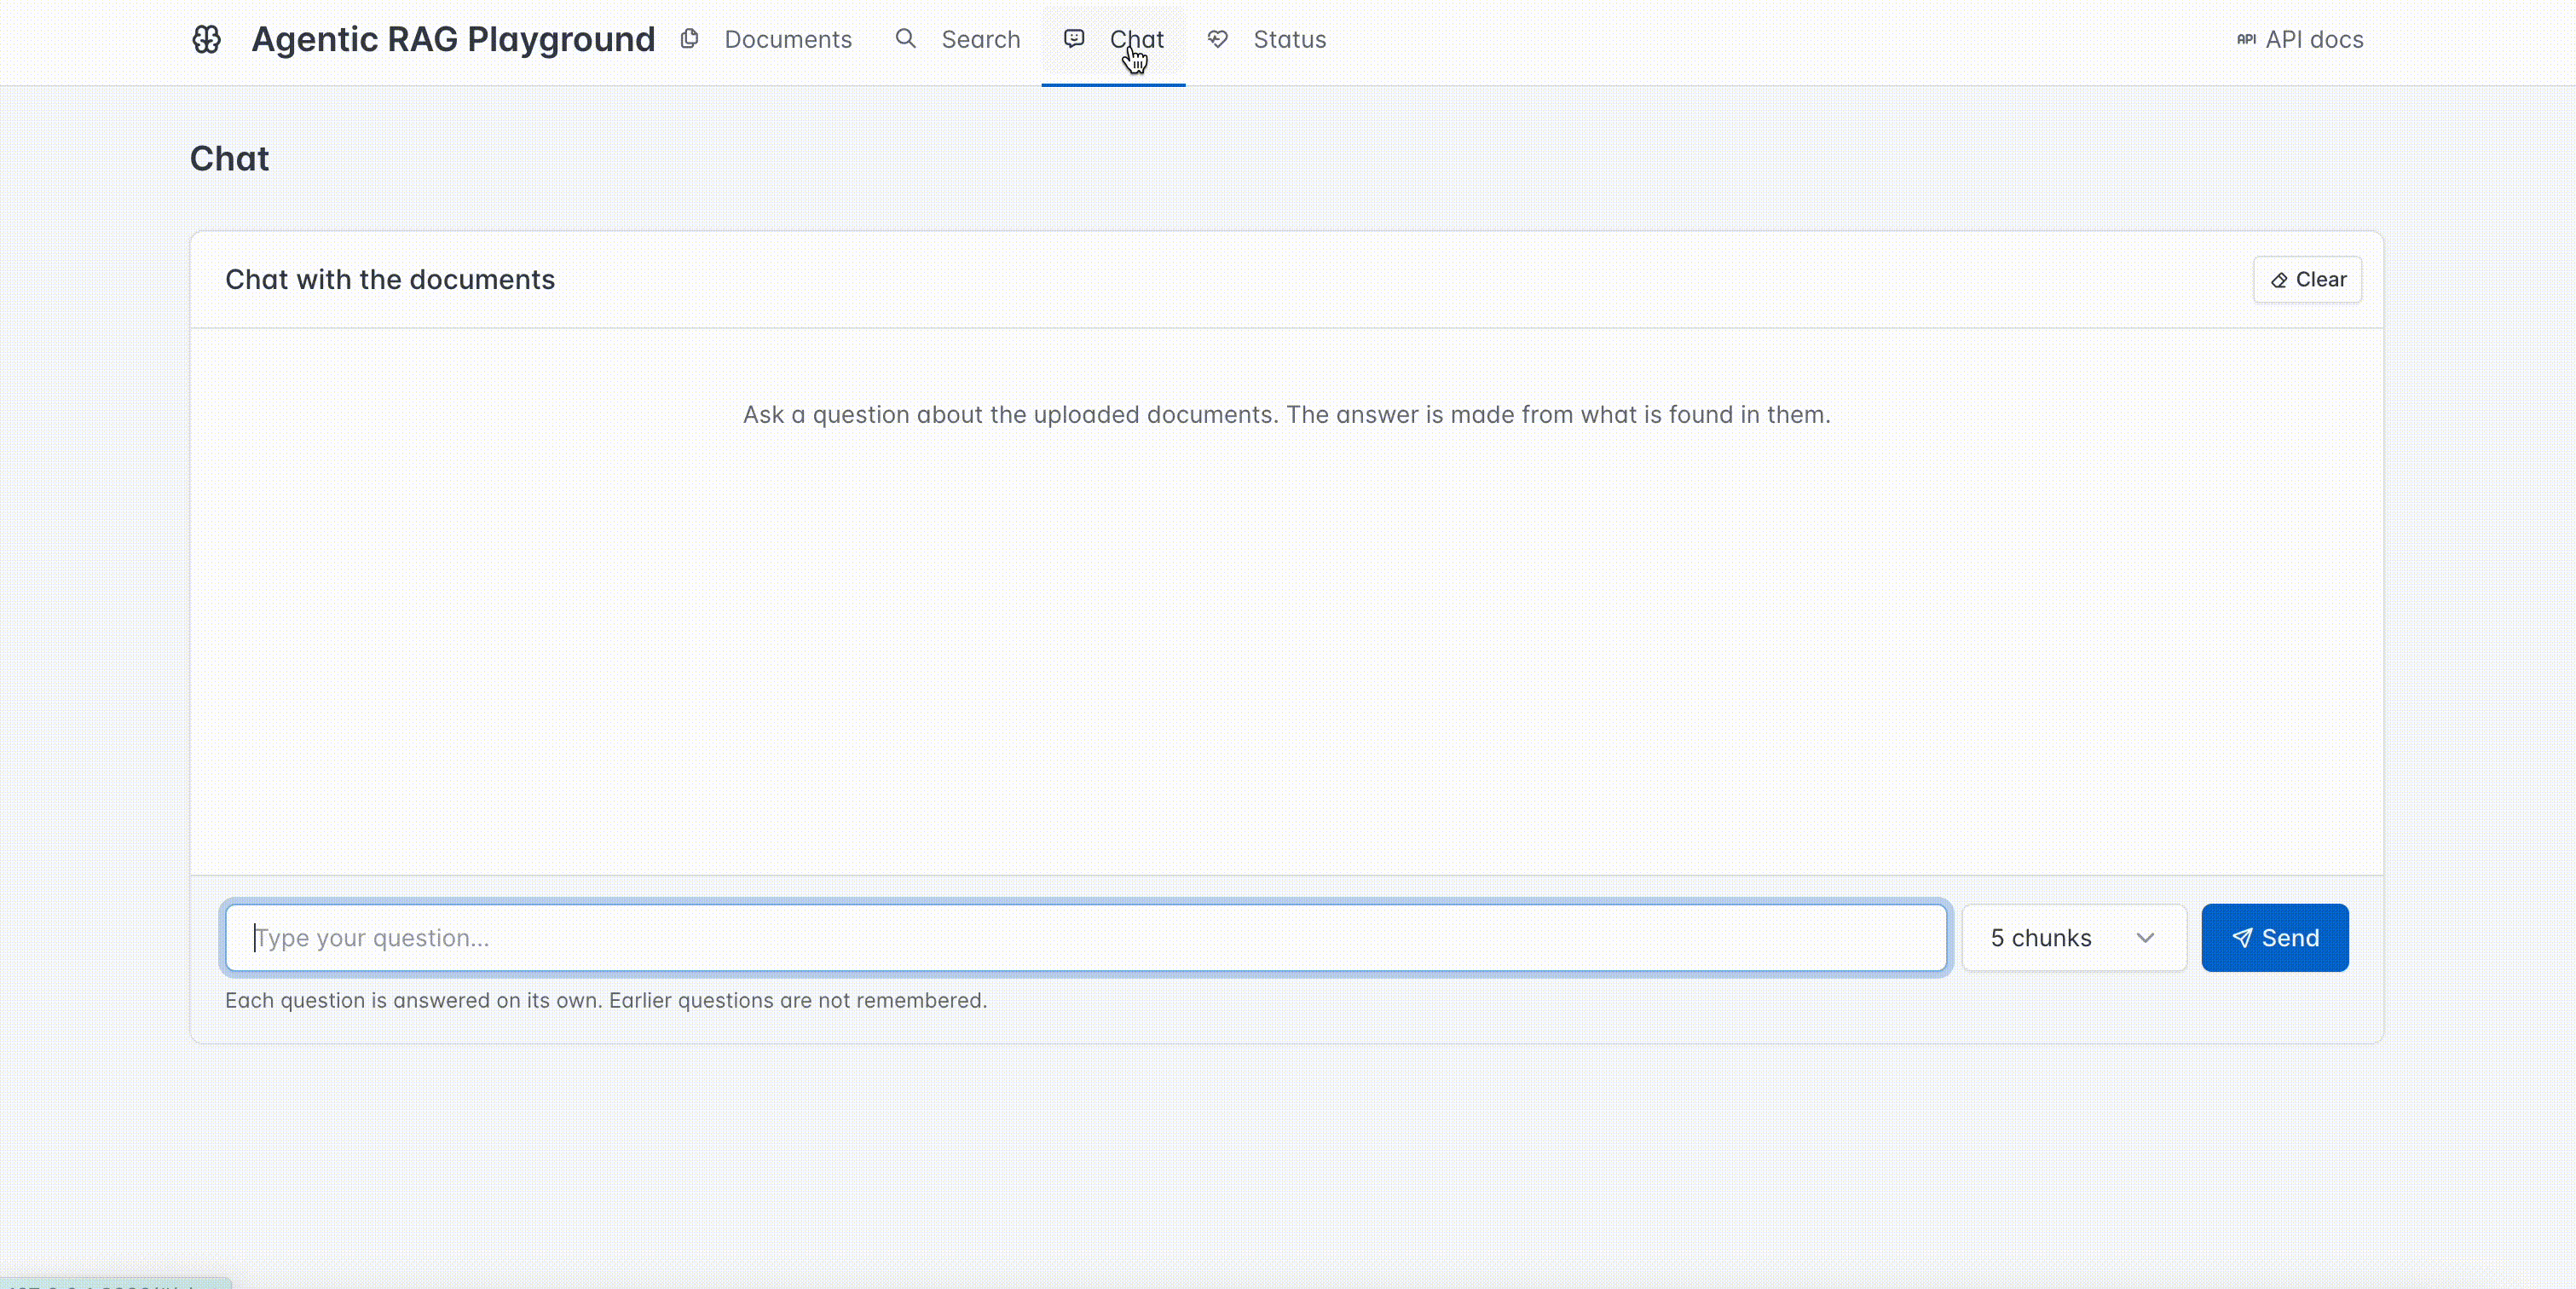Image resolution: width=2576 pixels, height=1289 pixels.
Task: Click the 'Chat with the documents' heading
Action: [x=390, y=280]
